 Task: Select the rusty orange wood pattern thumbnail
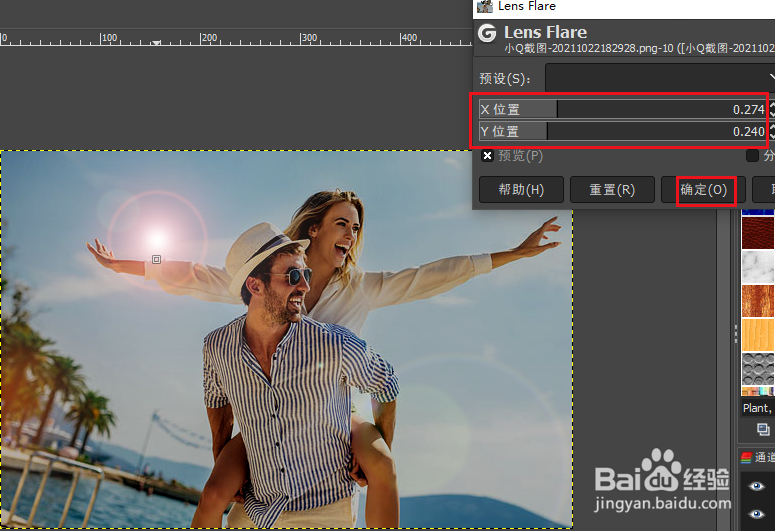758,301
